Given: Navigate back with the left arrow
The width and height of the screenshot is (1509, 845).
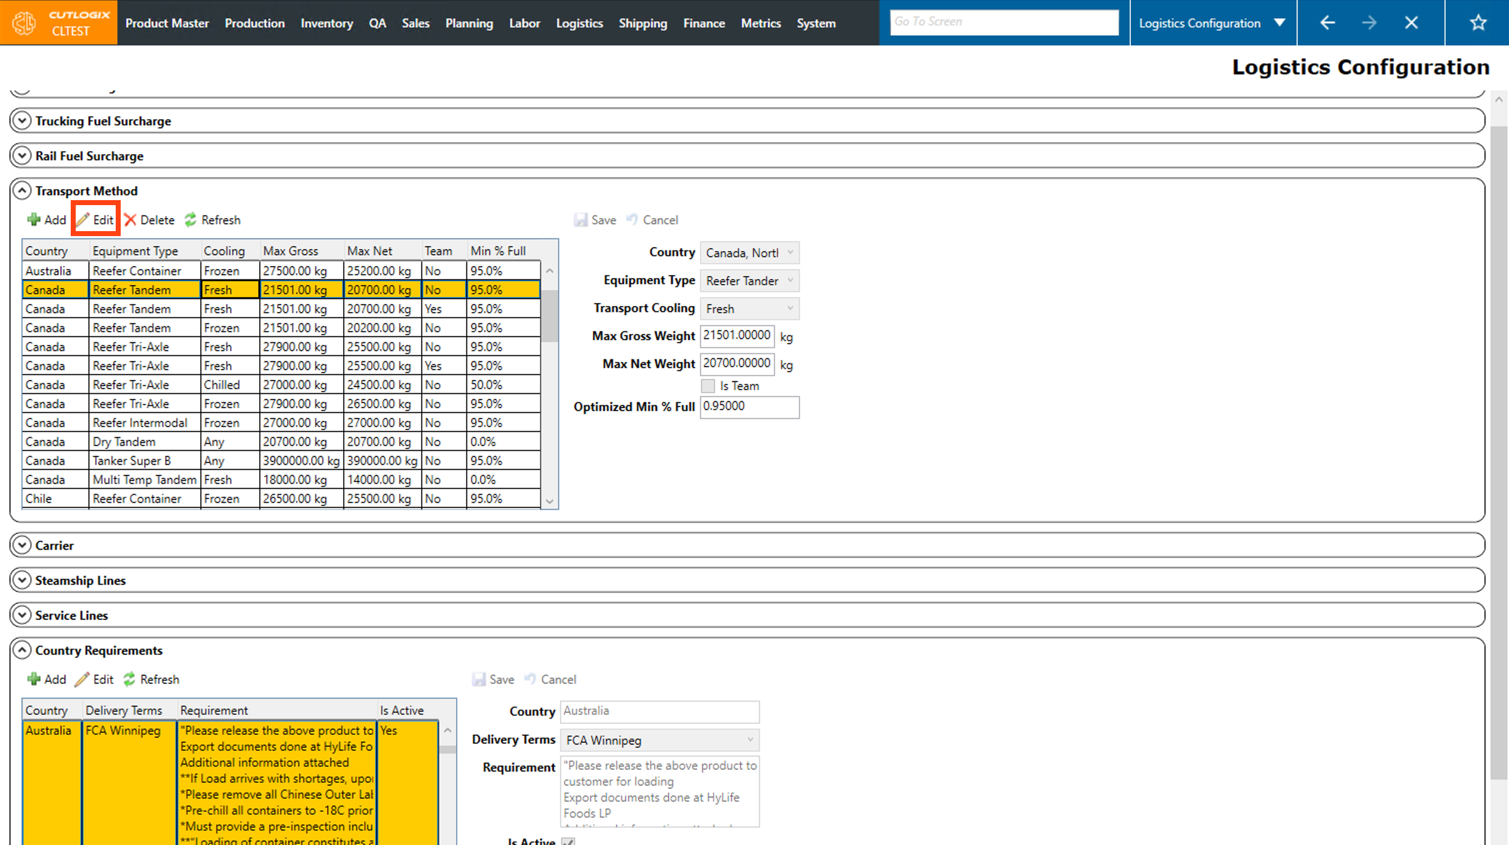Looking at the screenshot, I should pyautogui.click(x=1327, y=23).
